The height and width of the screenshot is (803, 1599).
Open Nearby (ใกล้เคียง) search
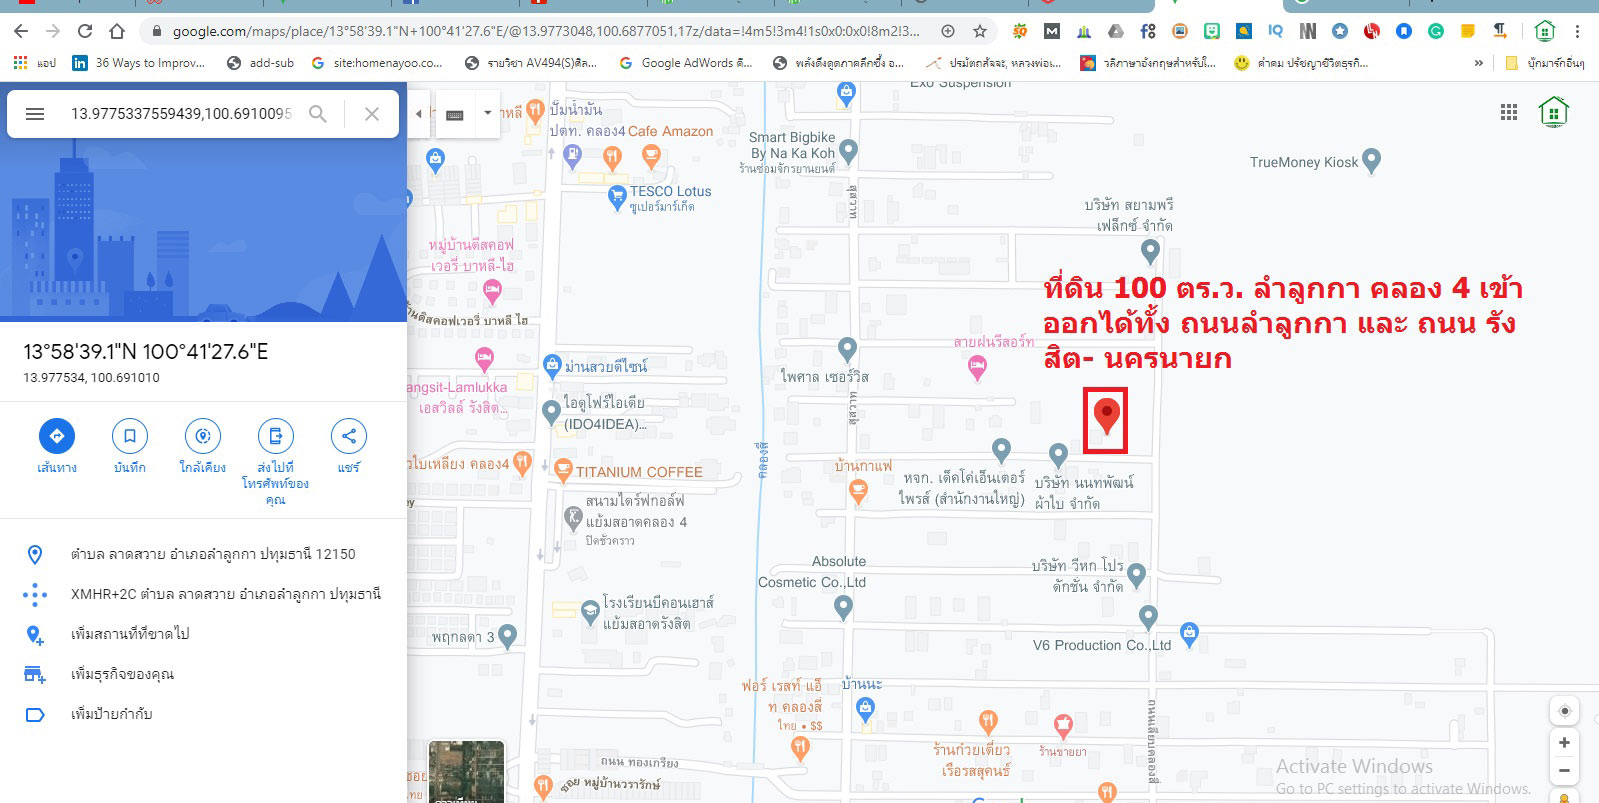tap(203, 436)
